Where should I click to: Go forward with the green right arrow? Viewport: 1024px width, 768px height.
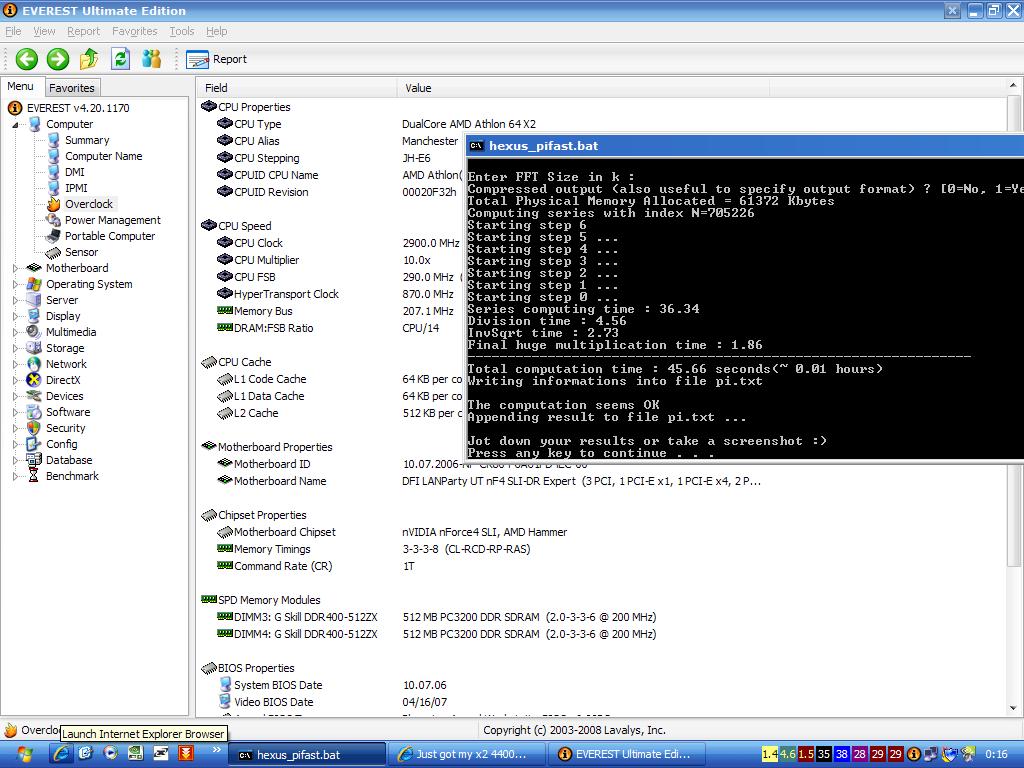pyautogui.click(x=57, y=59)
